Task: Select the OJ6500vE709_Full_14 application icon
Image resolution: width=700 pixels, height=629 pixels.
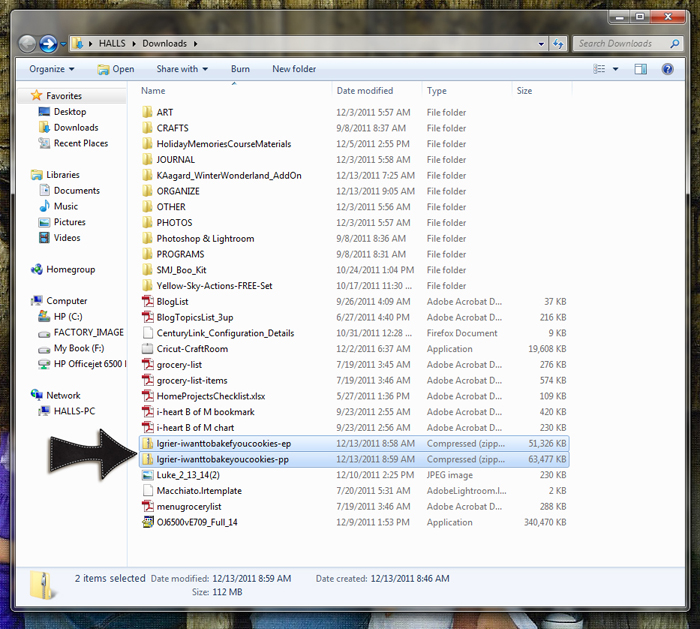Action: (147, 522)
